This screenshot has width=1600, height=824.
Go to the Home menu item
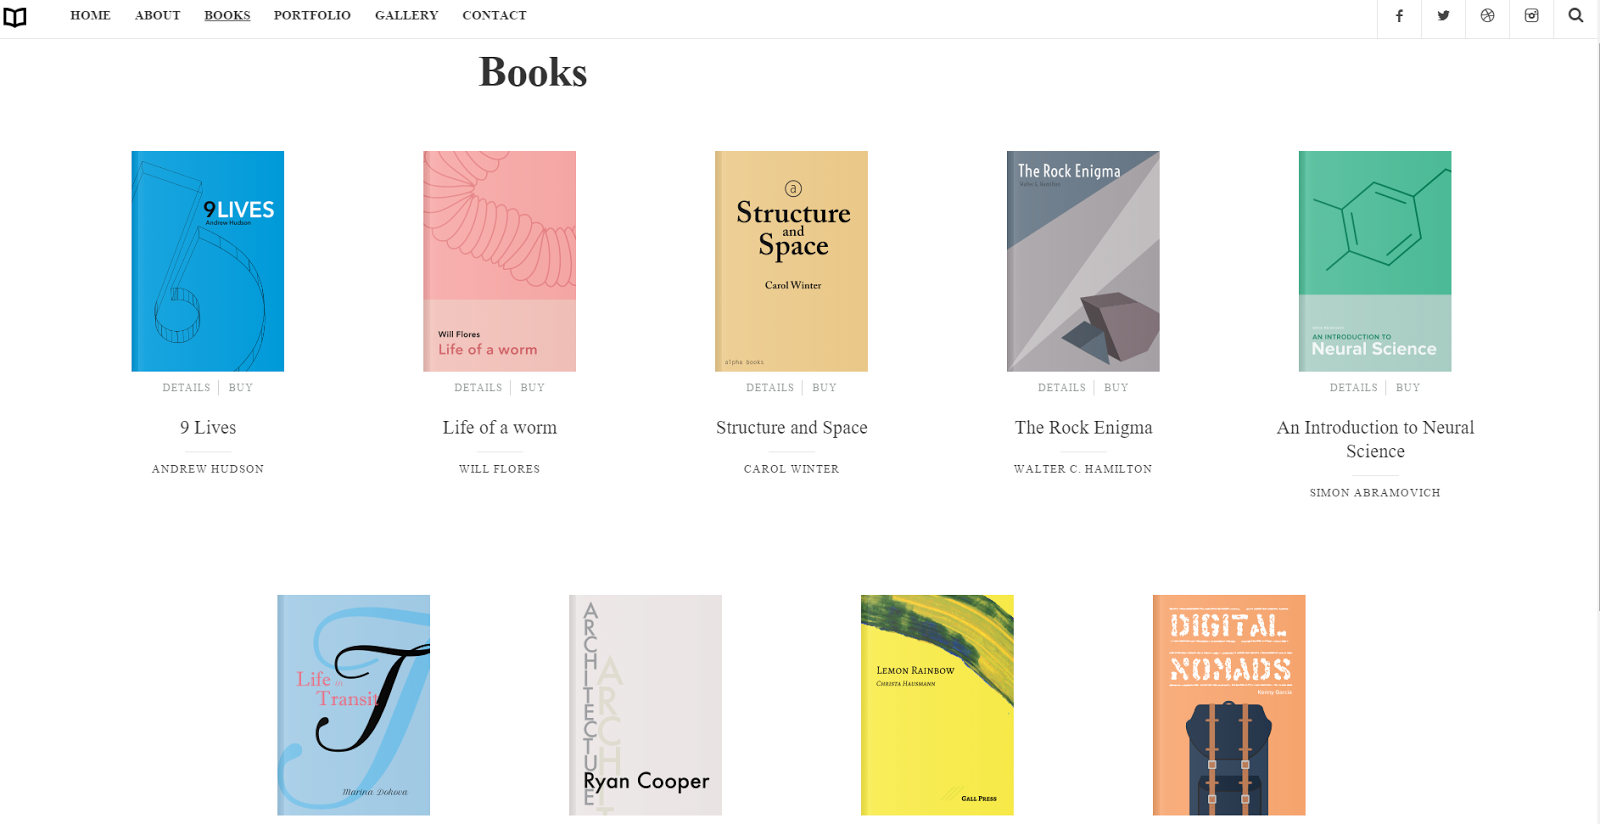pyautogui.click(x=90, y=16)
